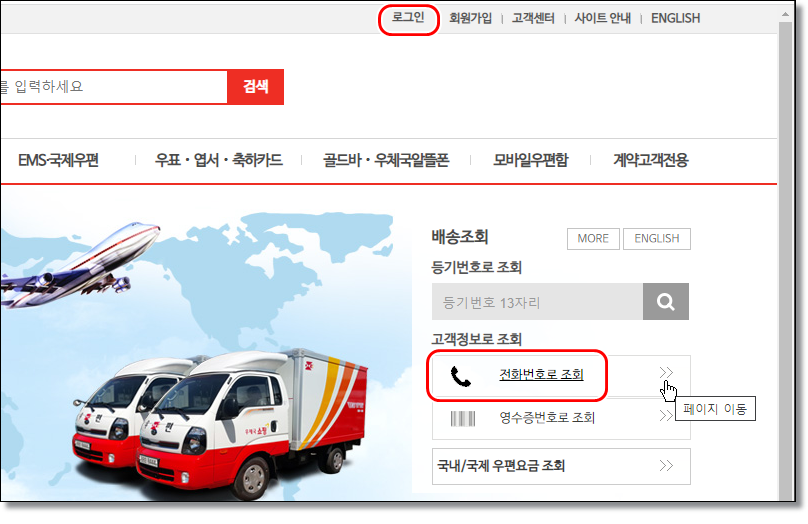Click the arrows icon in 우편요금 조회 row

(x=666, y=466)
